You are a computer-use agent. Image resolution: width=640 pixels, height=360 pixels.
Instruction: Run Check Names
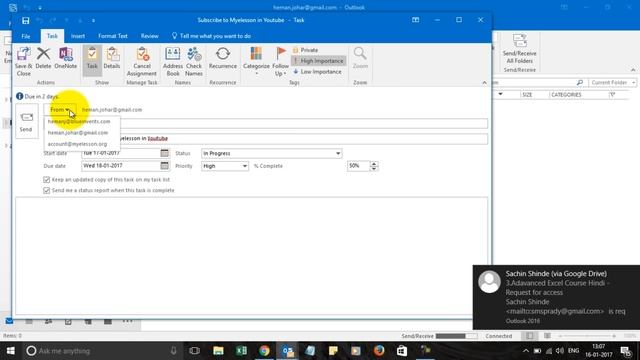click(x=194, y=61)
